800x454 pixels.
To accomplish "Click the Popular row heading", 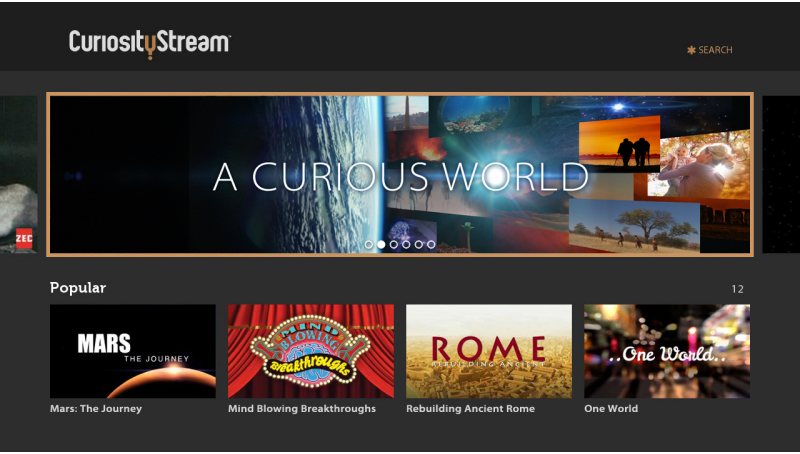I will 78,288.
